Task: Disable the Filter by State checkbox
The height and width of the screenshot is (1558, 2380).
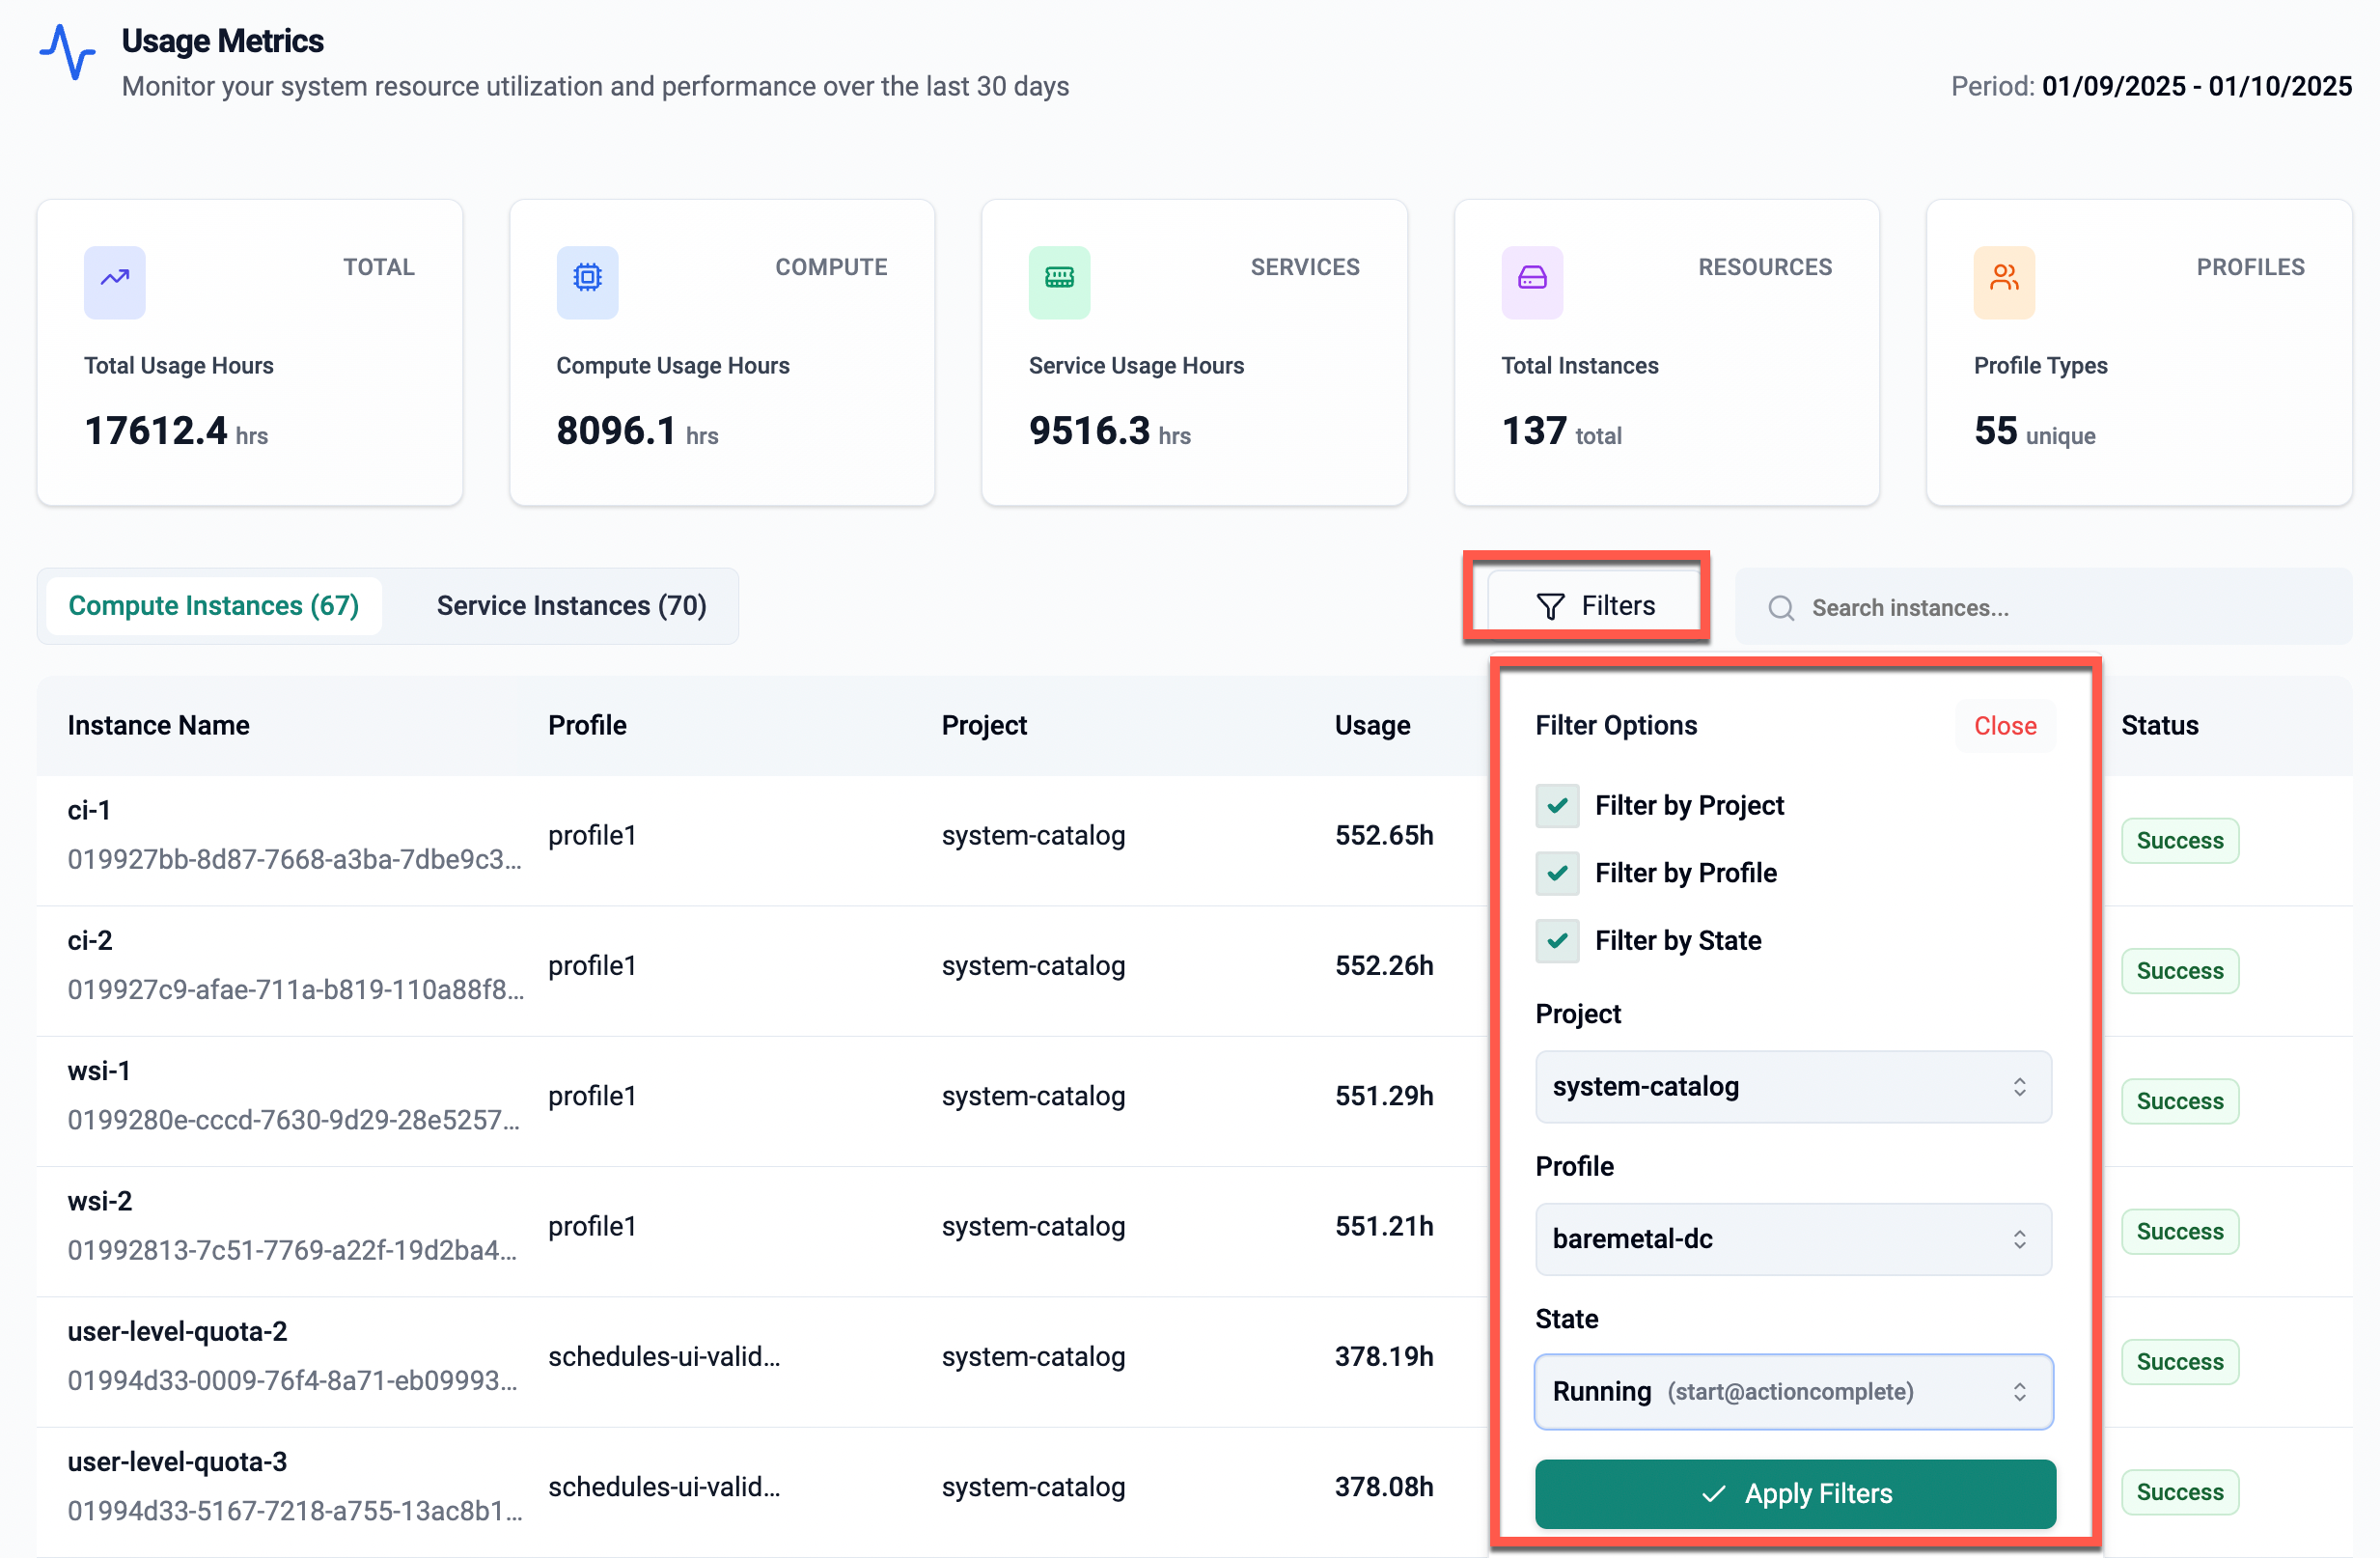Action: 1557,941
